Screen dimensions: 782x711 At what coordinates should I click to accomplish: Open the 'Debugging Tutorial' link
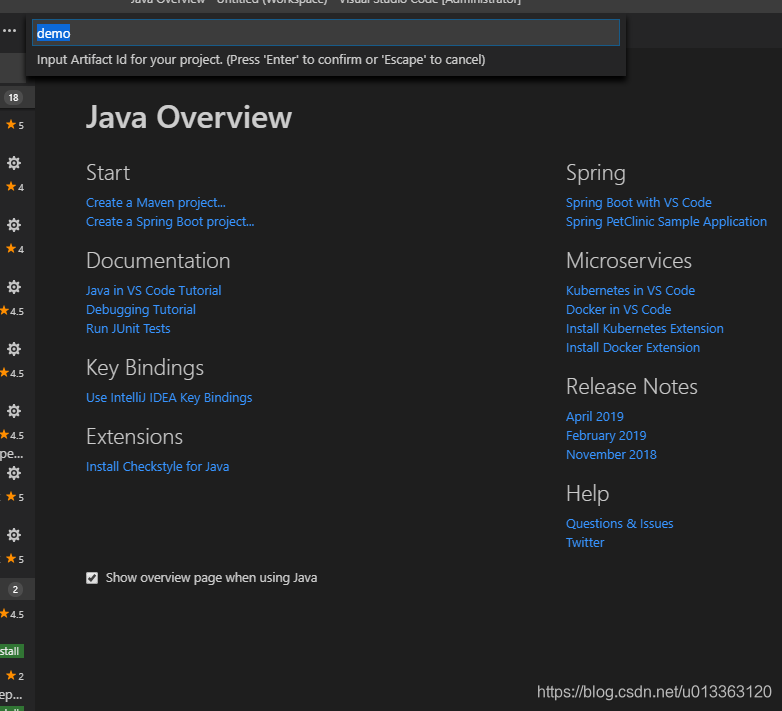[x=141, y=310]
